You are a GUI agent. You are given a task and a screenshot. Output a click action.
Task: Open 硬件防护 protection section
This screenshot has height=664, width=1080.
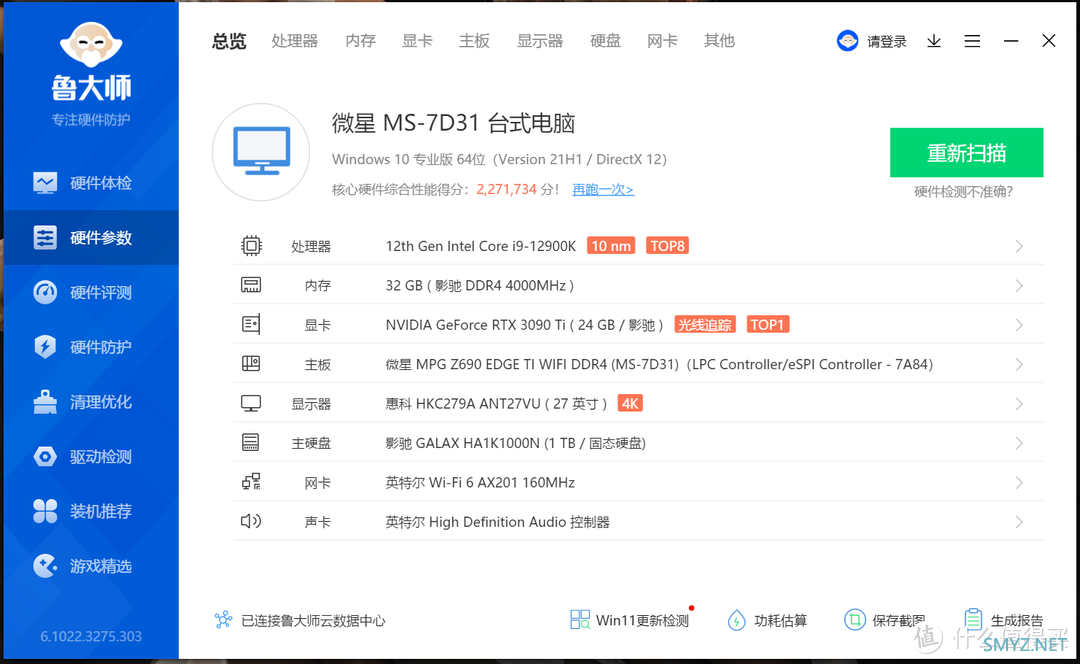coord(91,347)
